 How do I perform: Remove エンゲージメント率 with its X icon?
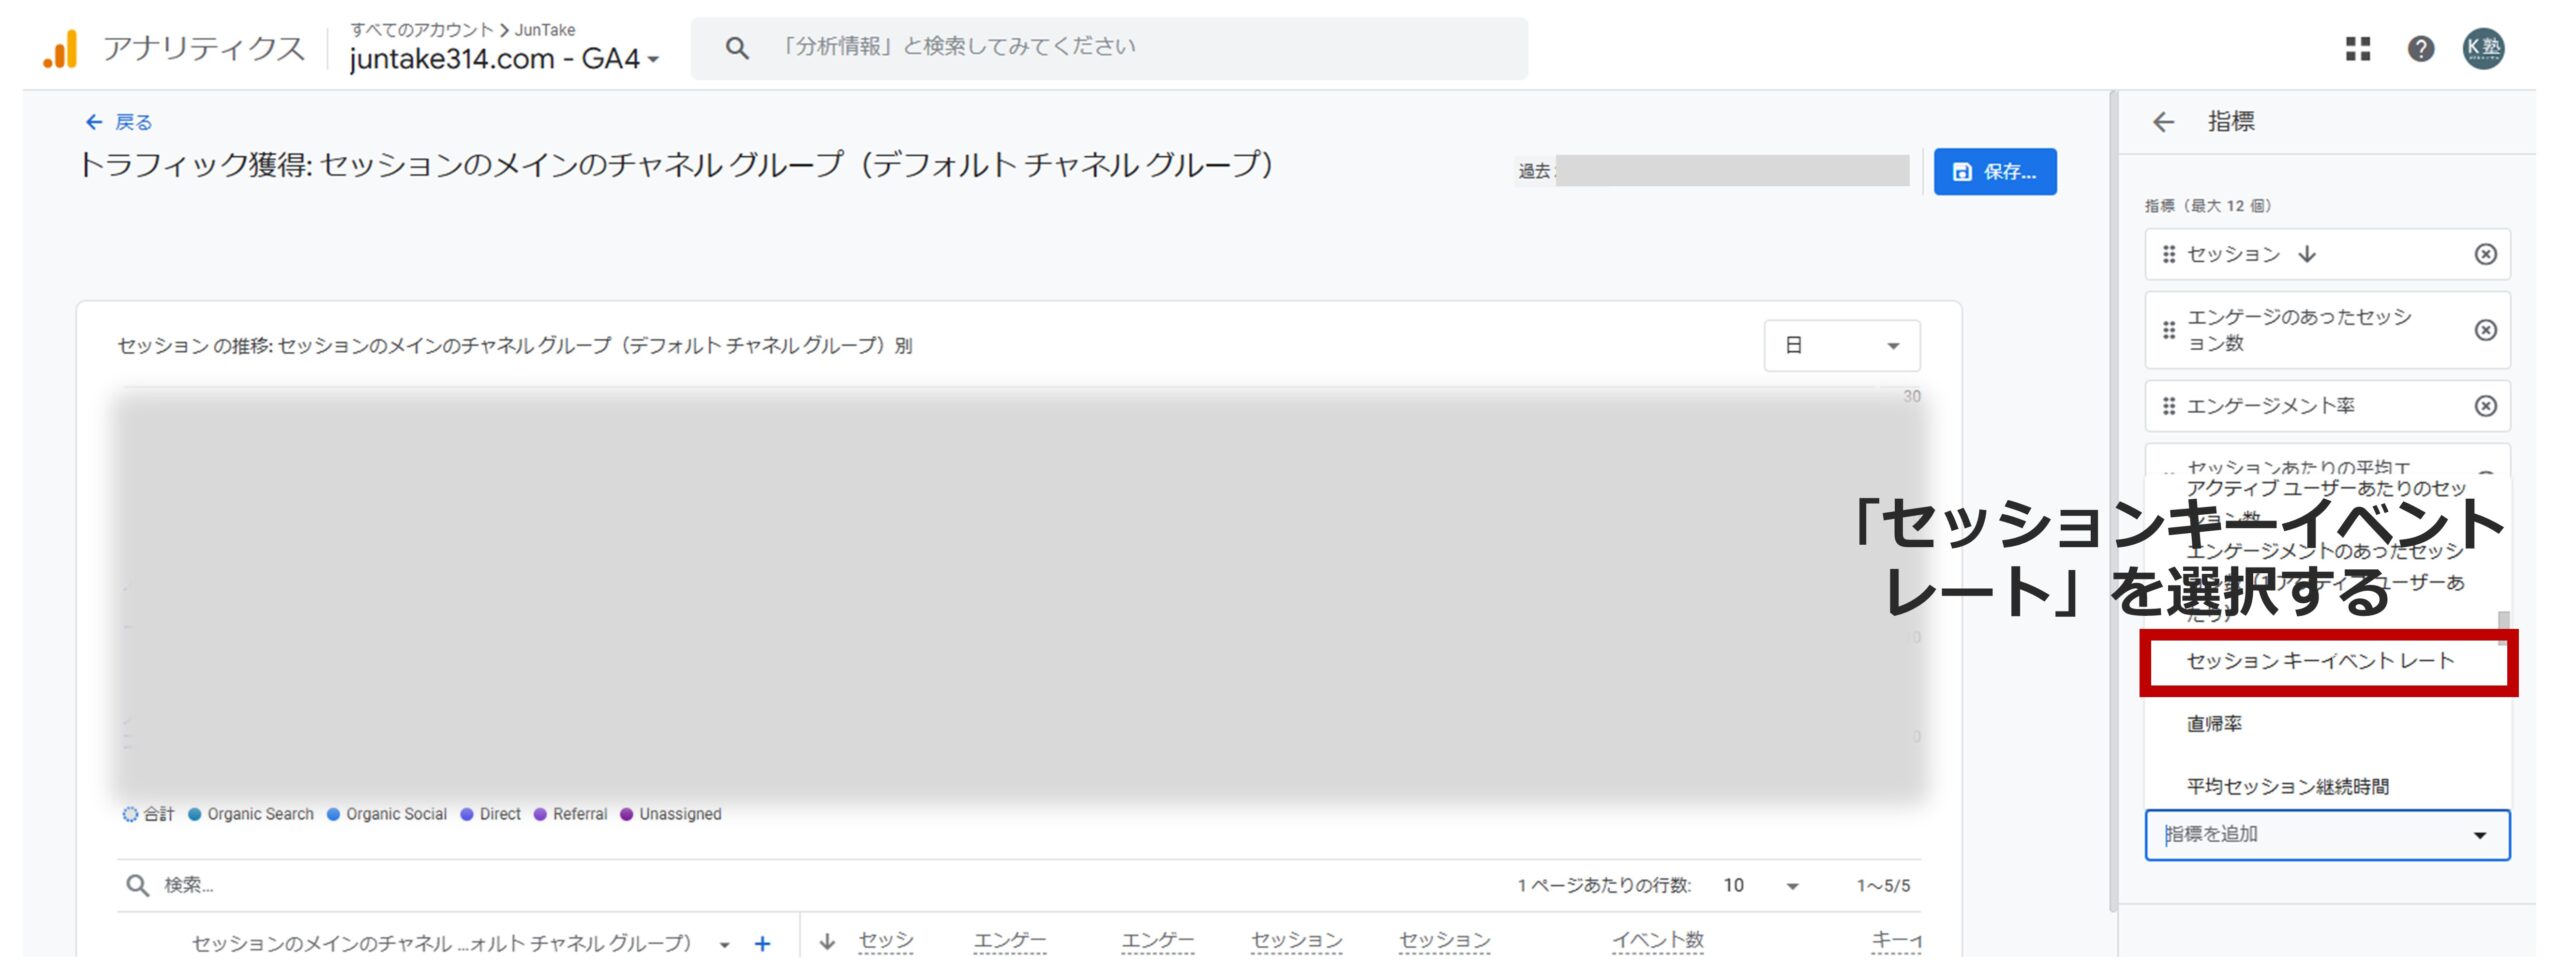click(2484, 406)
